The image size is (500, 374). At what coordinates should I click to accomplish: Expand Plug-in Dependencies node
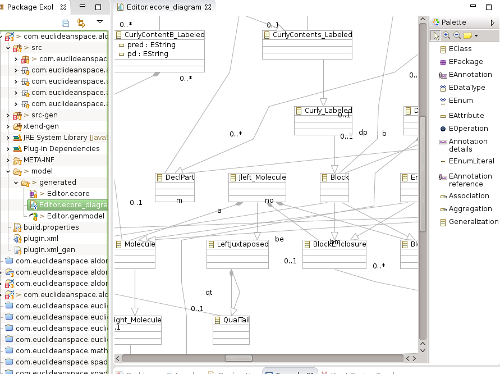pyautogui.click(x=8, y=149)
